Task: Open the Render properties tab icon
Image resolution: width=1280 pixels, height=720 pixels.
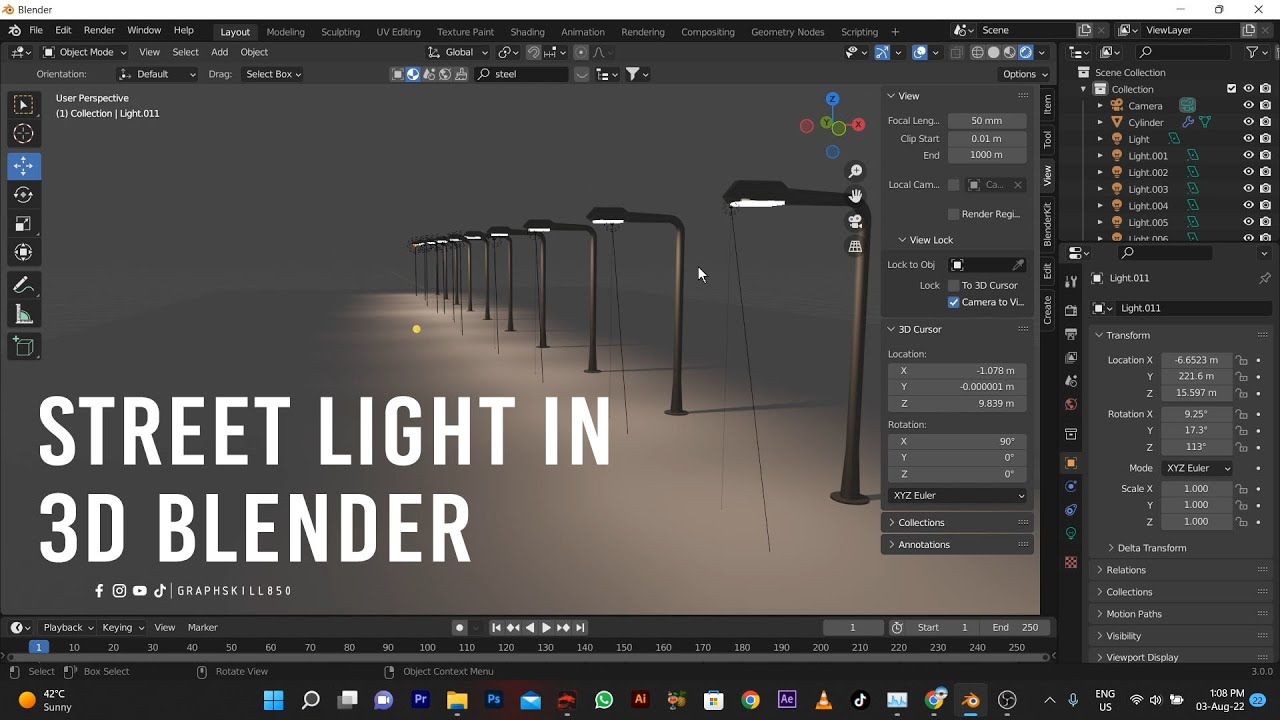Action: point(1071,310)
